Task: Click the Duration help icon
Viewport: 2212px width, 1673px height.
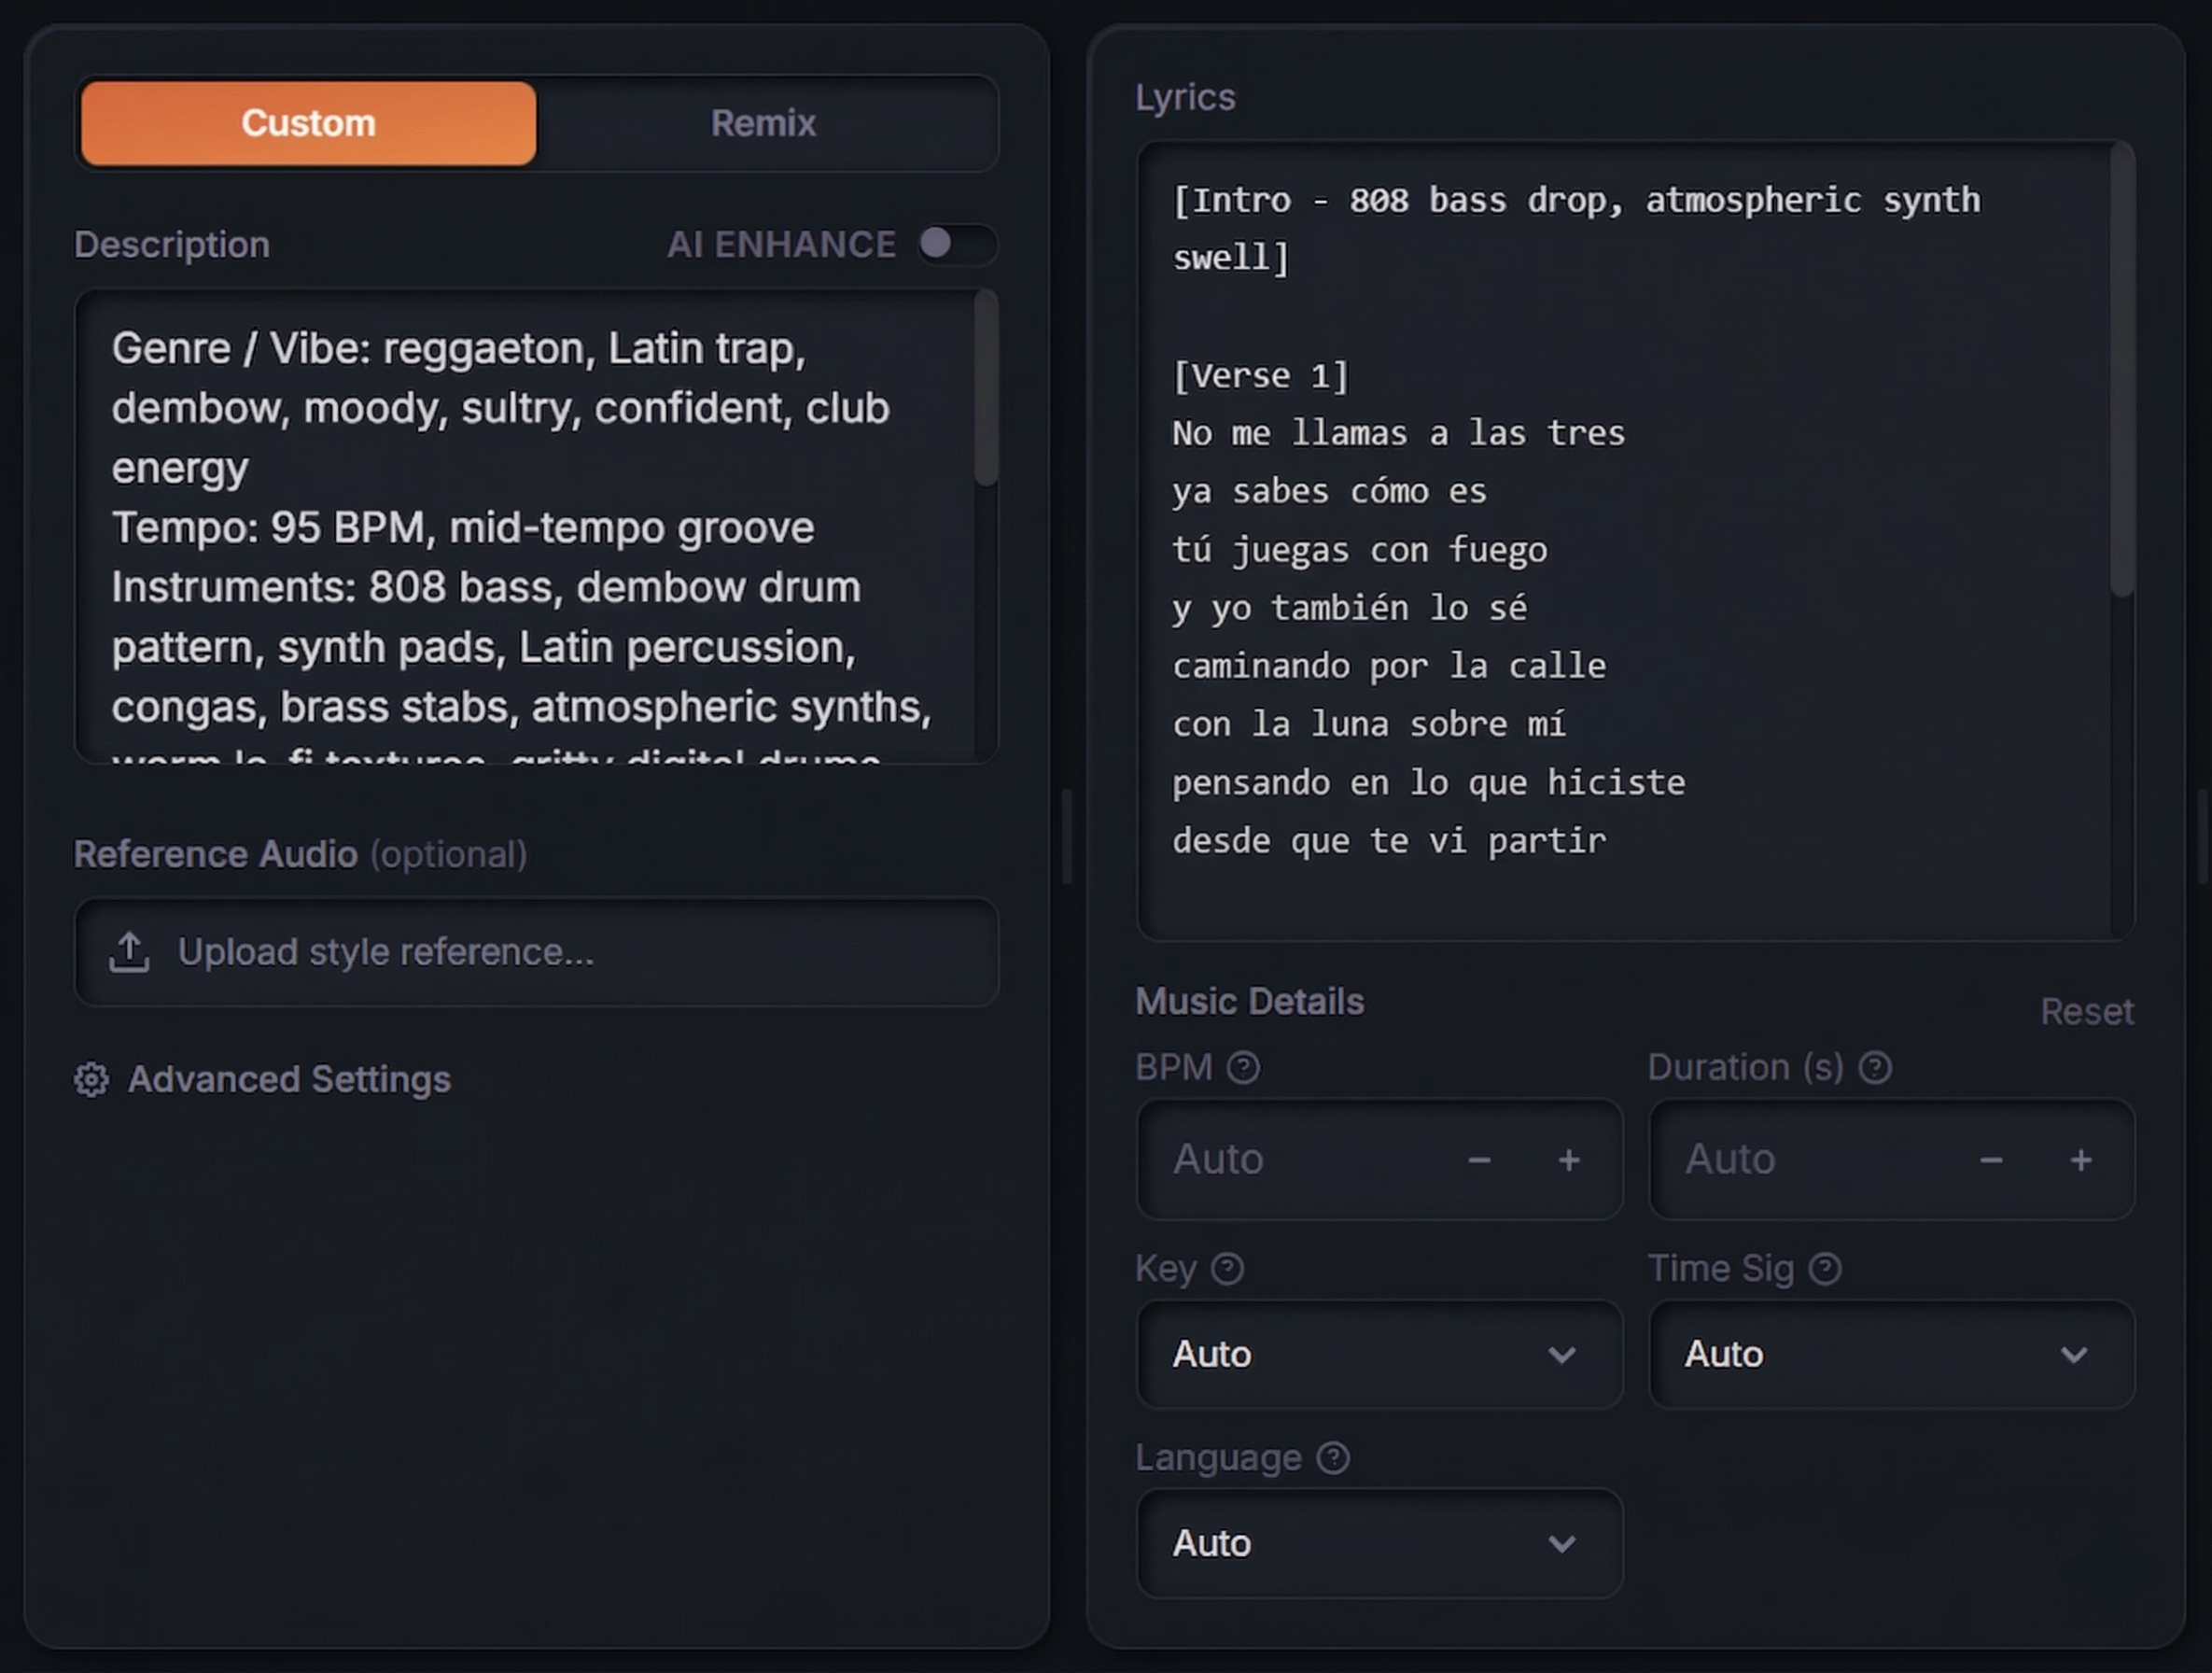Action: [x=1877, y=1068]
